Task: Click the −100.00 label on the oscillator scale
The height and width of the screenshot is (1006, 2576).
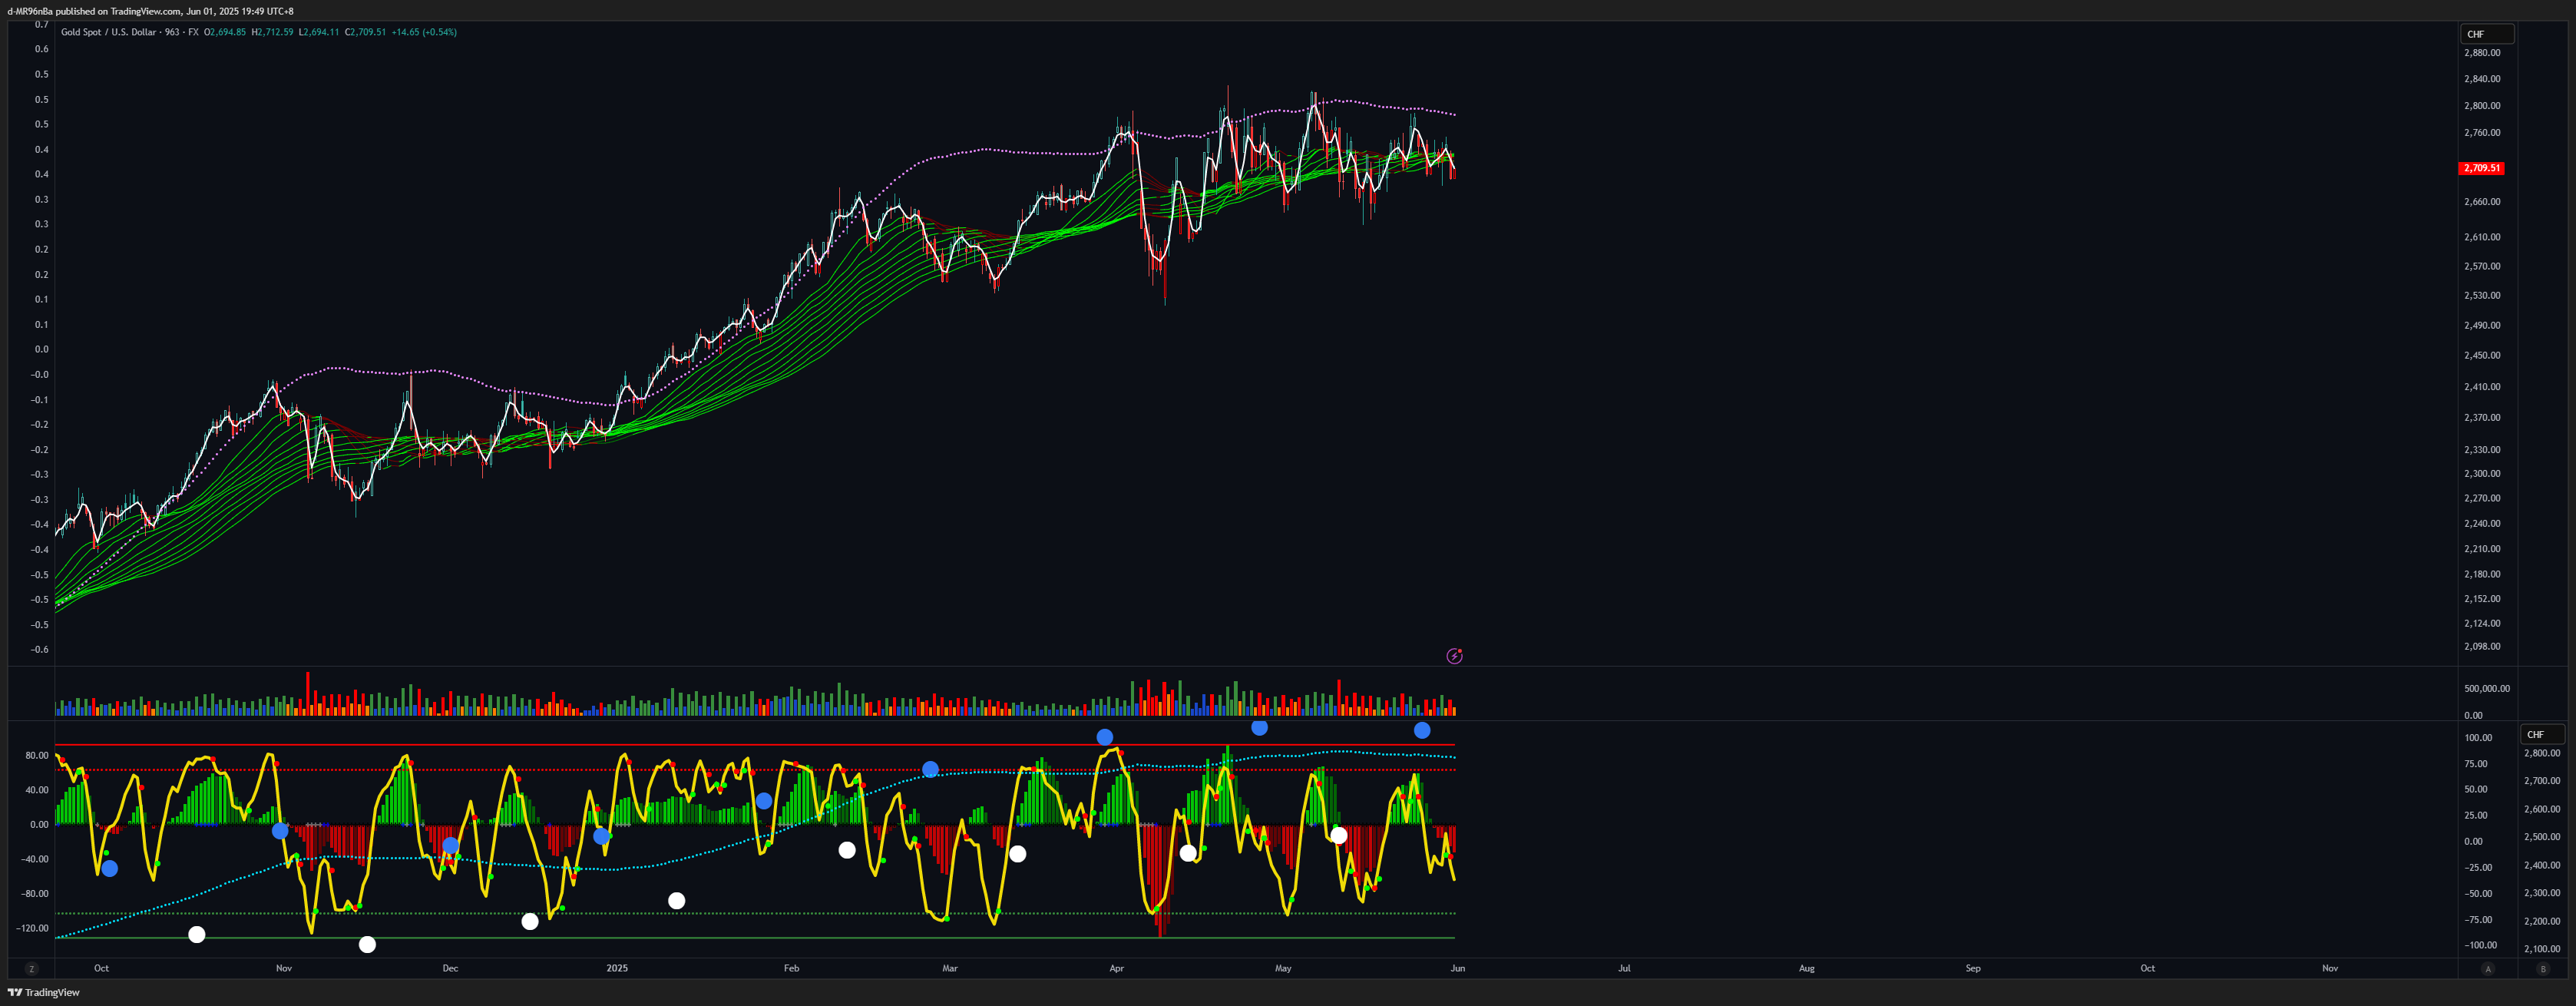Action: (2479, 945)
